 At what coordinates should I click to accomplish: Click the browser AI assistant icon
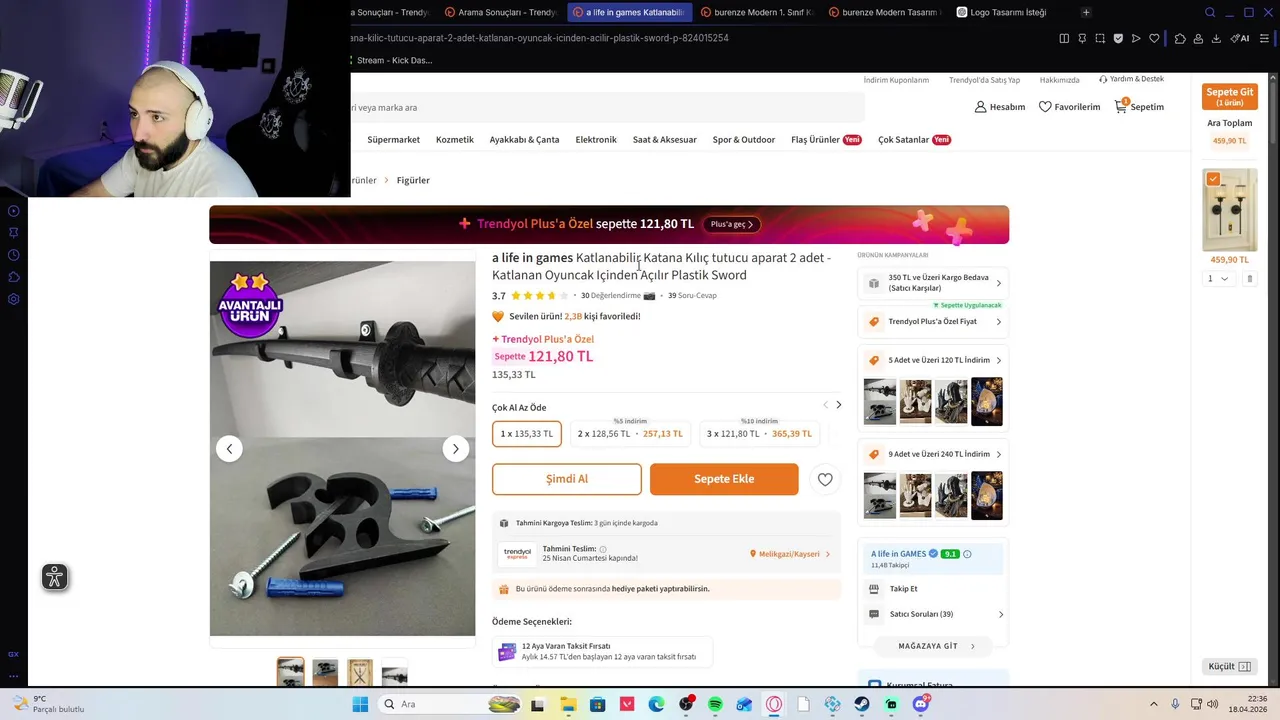1240,38
